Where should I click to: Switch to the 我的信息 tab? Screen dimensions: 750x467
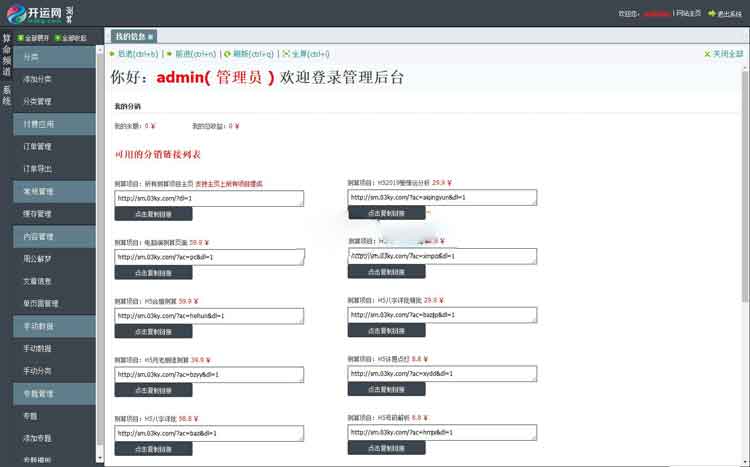coord(127,37)
